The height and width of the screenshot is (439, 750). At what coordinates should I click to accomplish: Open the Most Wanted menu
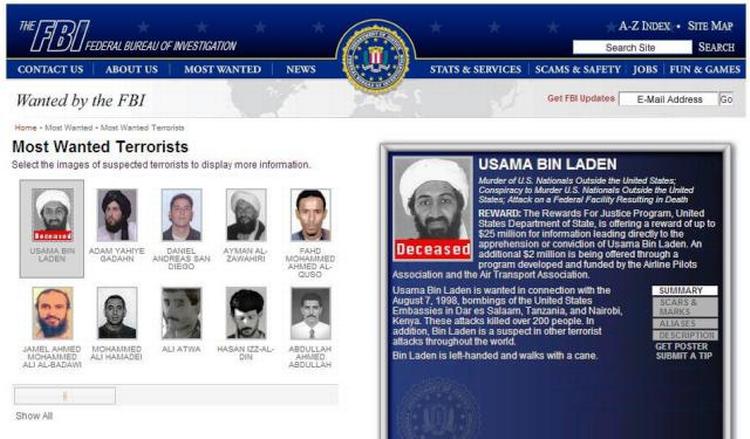(x=222, y=69)
